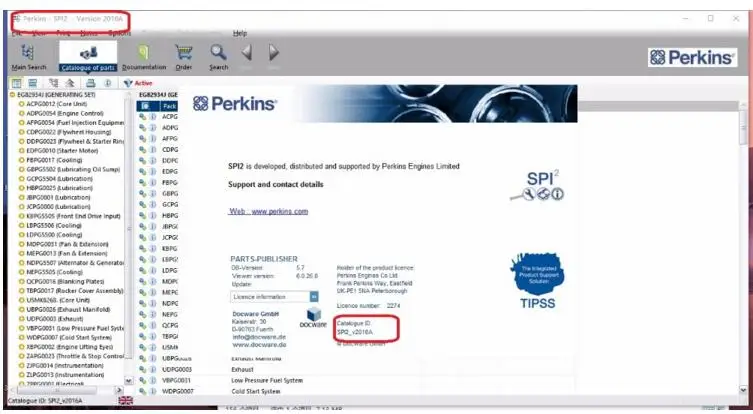Collapse the EG82934J (GENERATING SET) tree root
This screenshot has width=753, height=414.
[x=12, y=95]
